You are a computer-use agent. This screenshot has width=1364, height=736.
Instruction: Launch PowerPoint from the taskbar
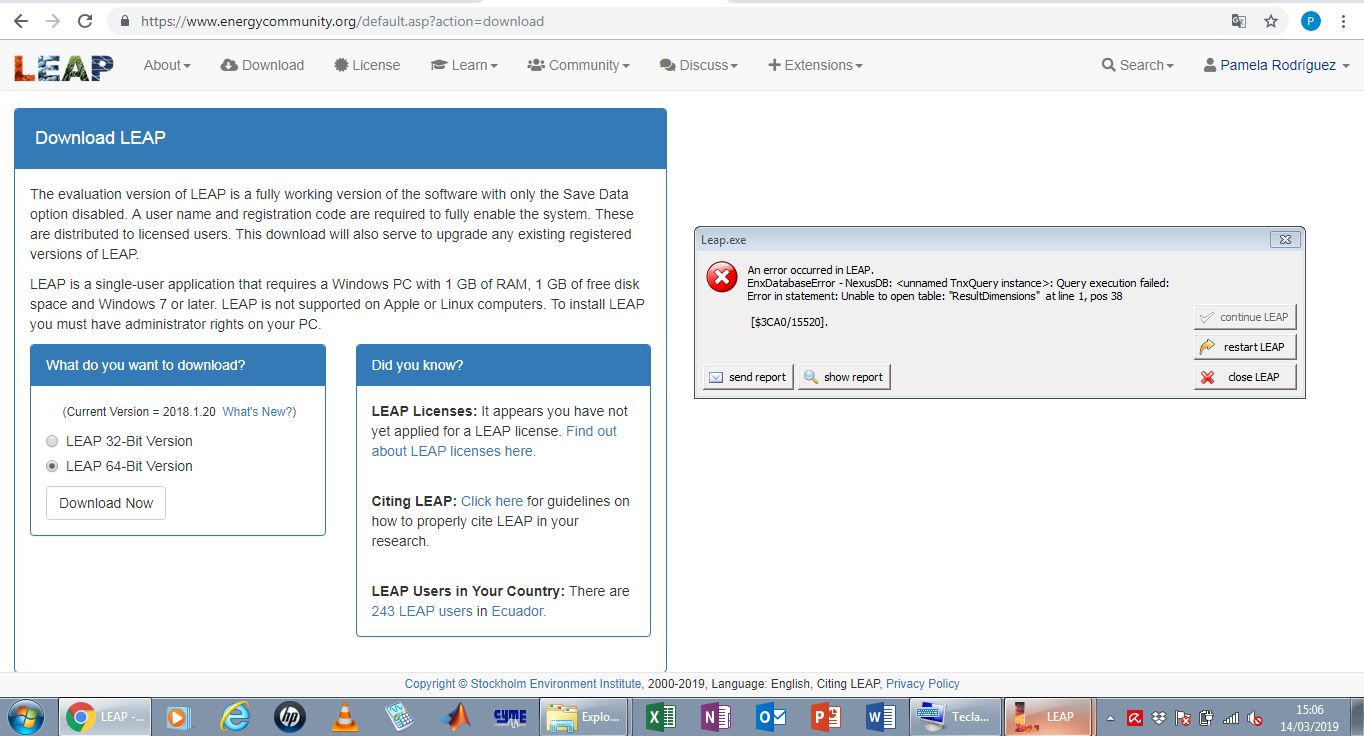pyautogui.click(x=826, y=716)
